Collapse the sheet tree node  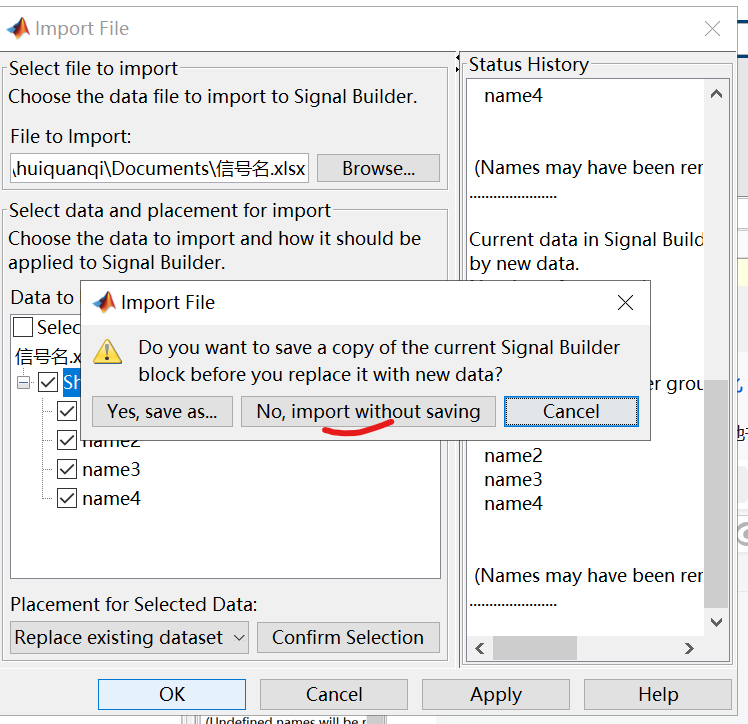pyautogui.click(x=23, y=383)
